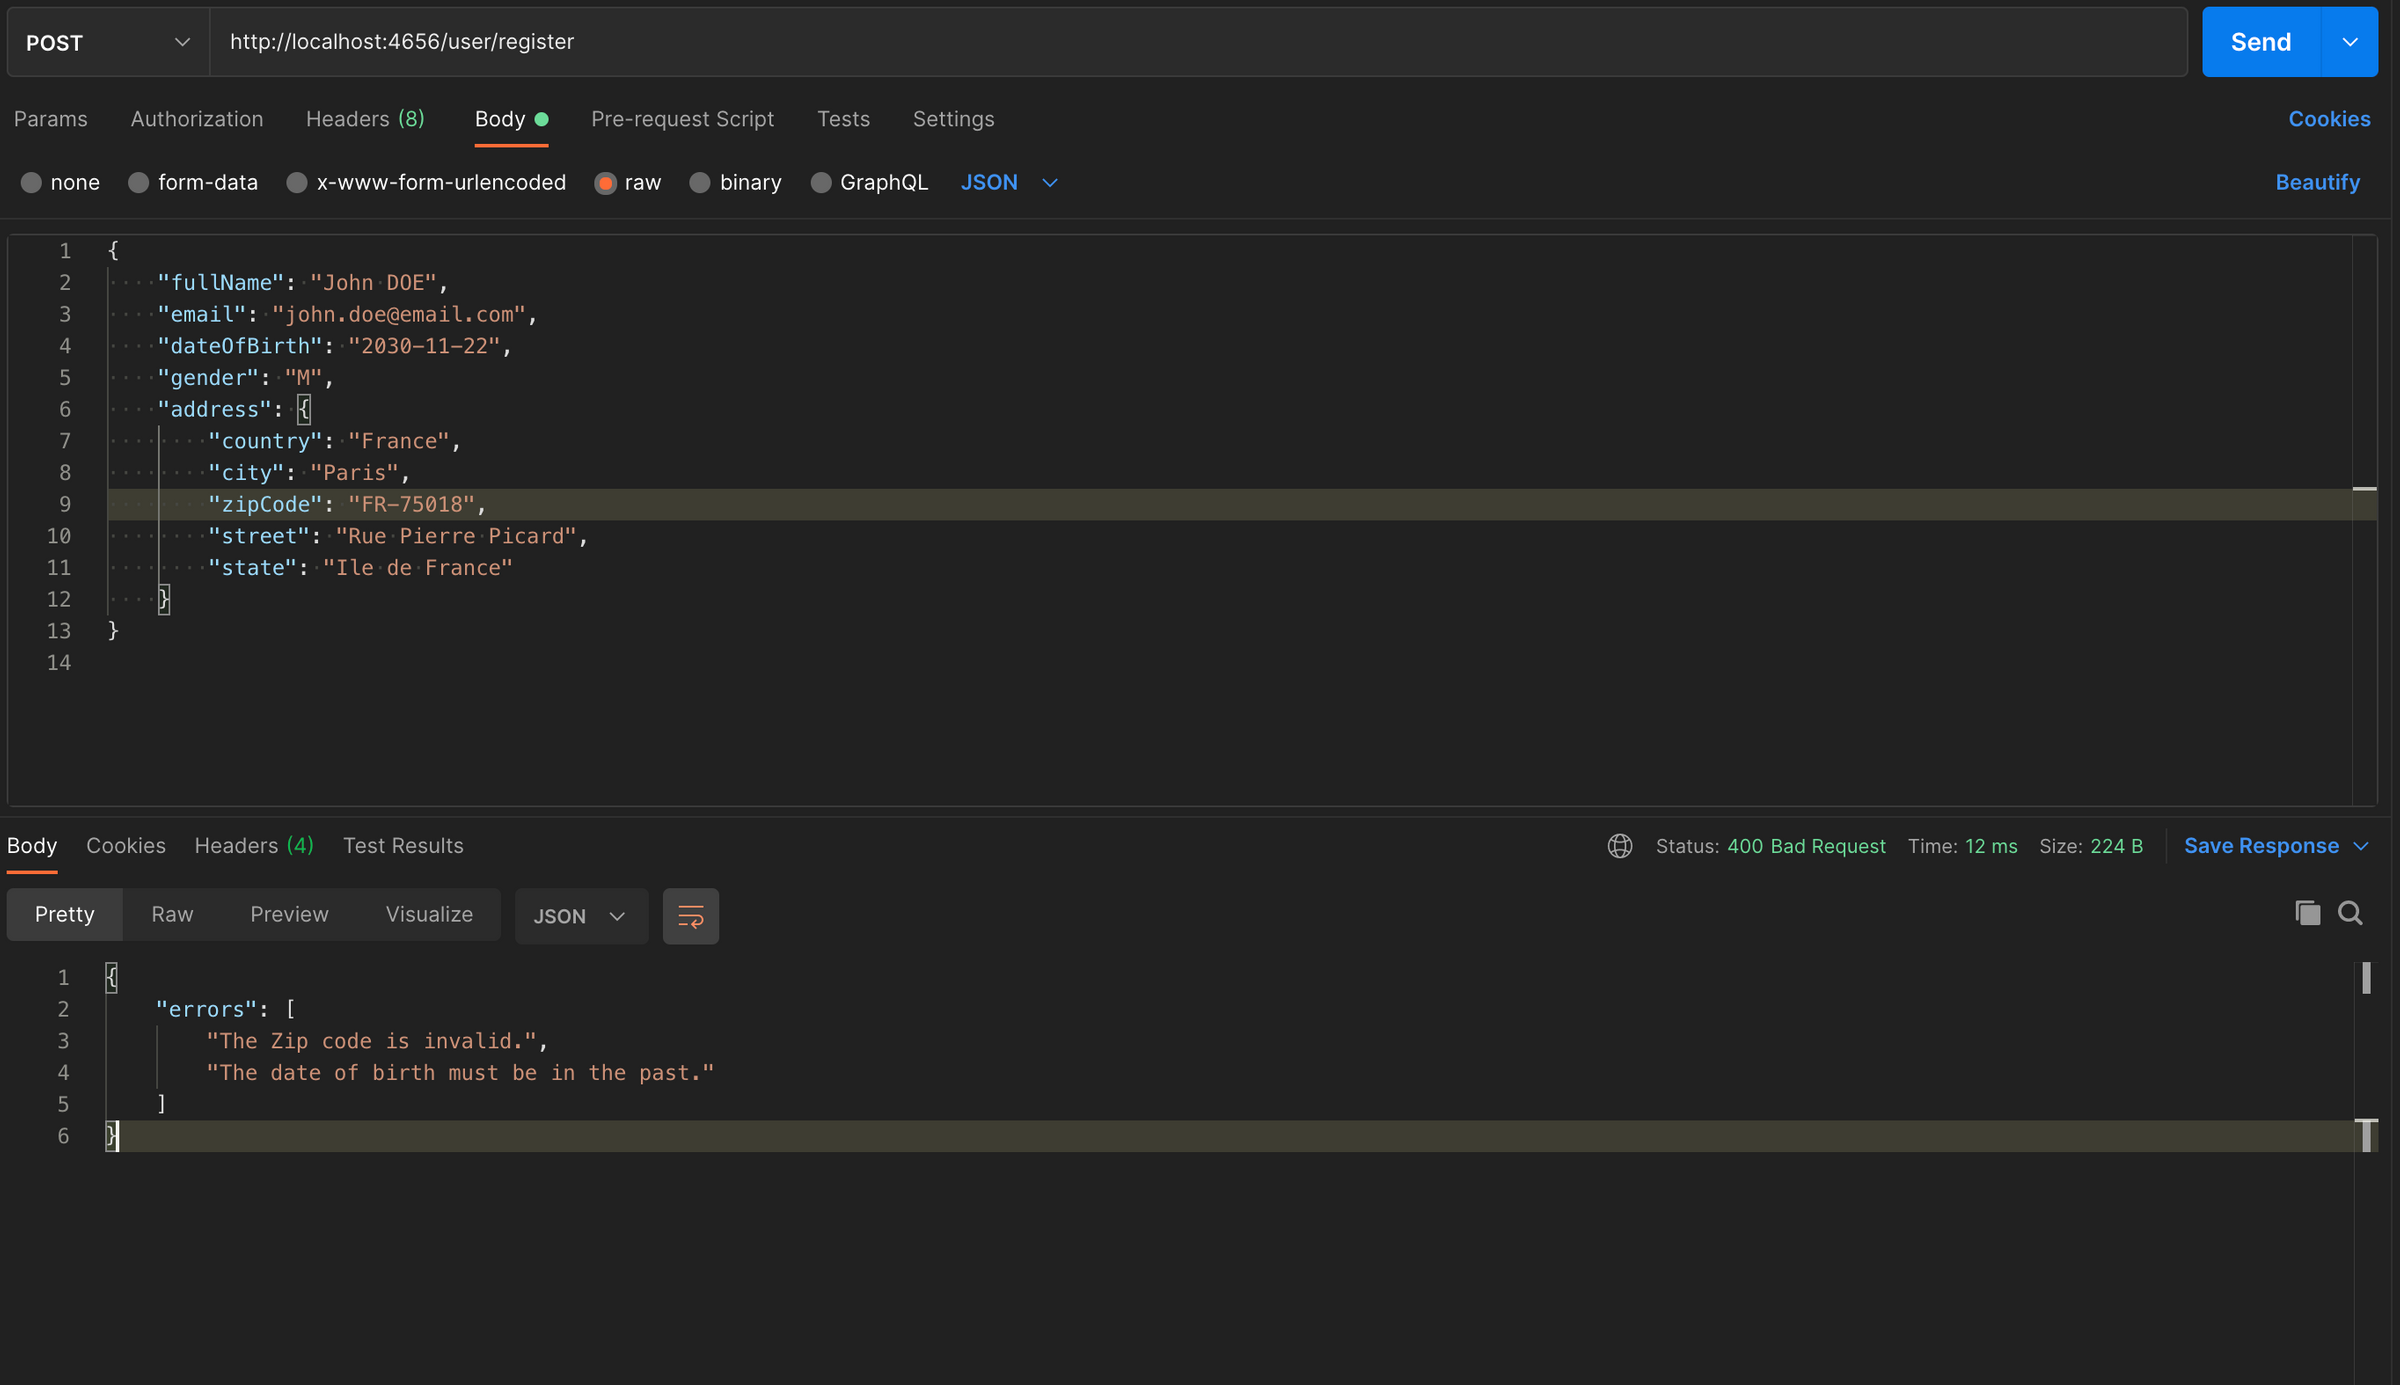Image resolution: width=2400 pixels, height=1385 pixels.
Task: Click the response vertical scrollbar thumb
Action: click(x=2366, y=978)
